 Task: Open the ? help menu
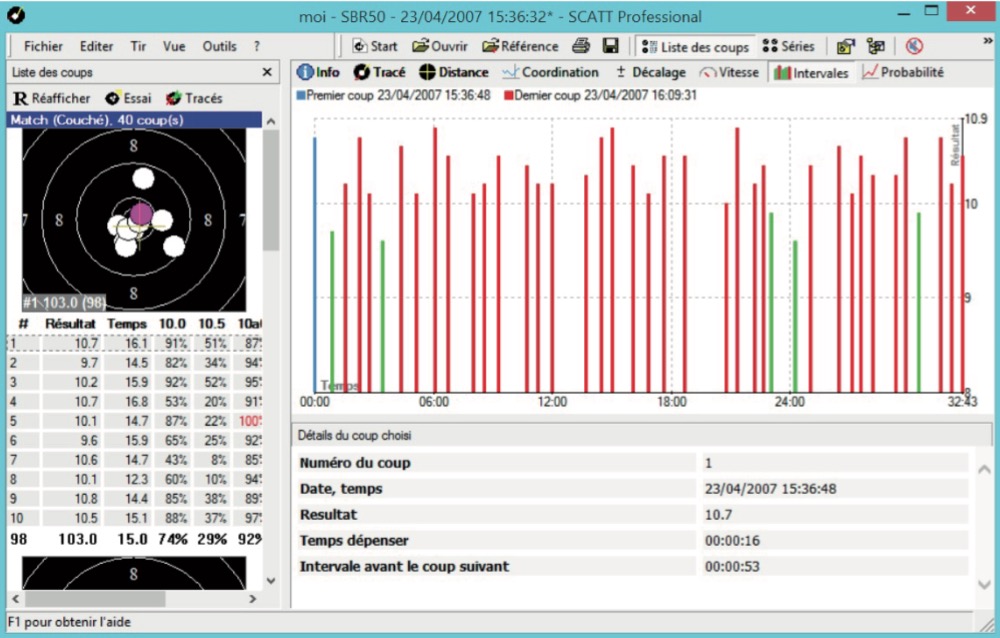tap(257, 46)
